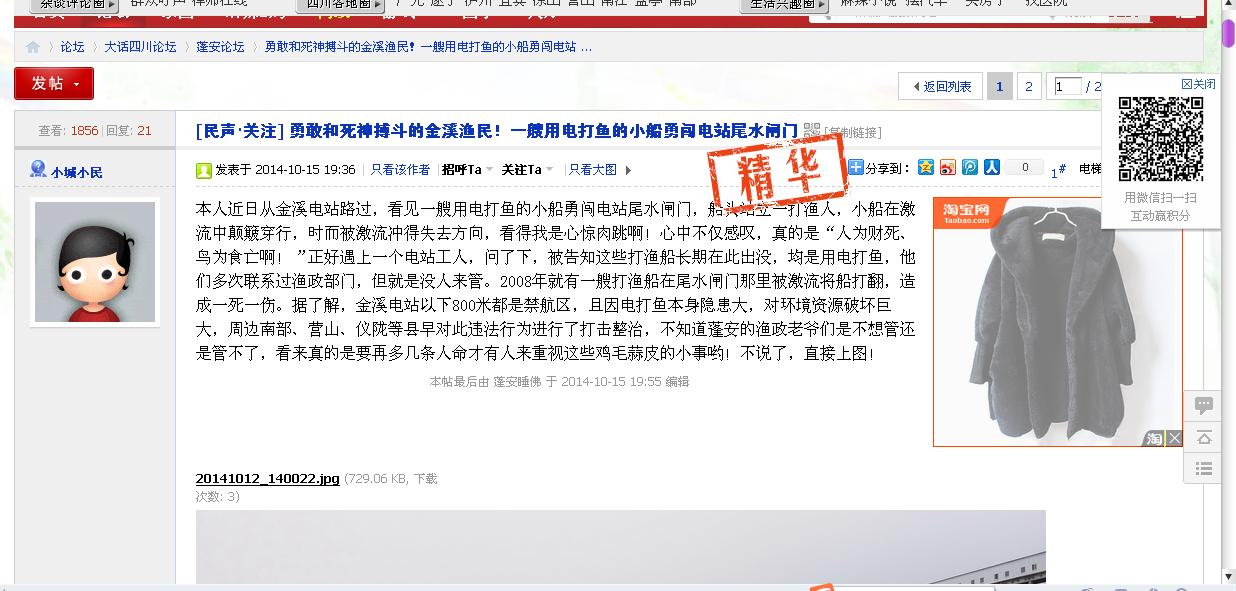
Task: Open author profile 小城小民
Action: [x=77, y=172]
